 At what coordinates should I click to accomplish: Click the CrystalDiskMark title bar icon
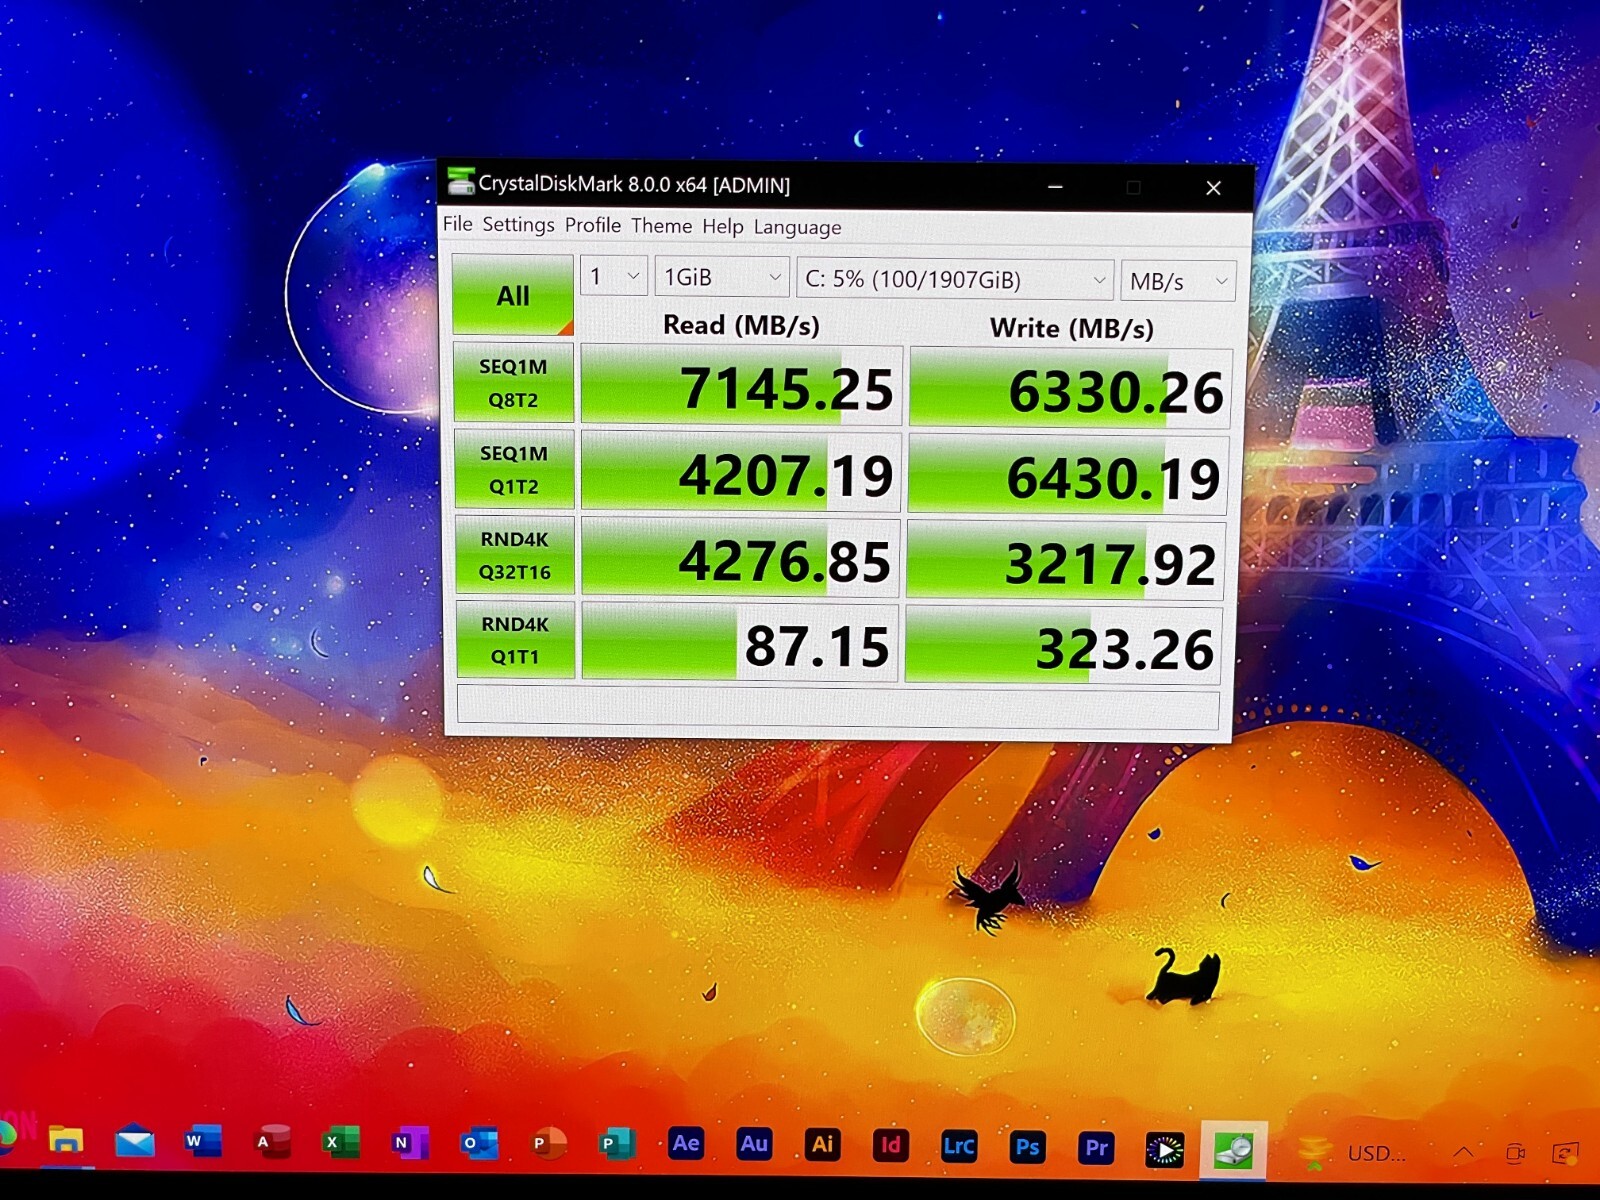[460, 182]
